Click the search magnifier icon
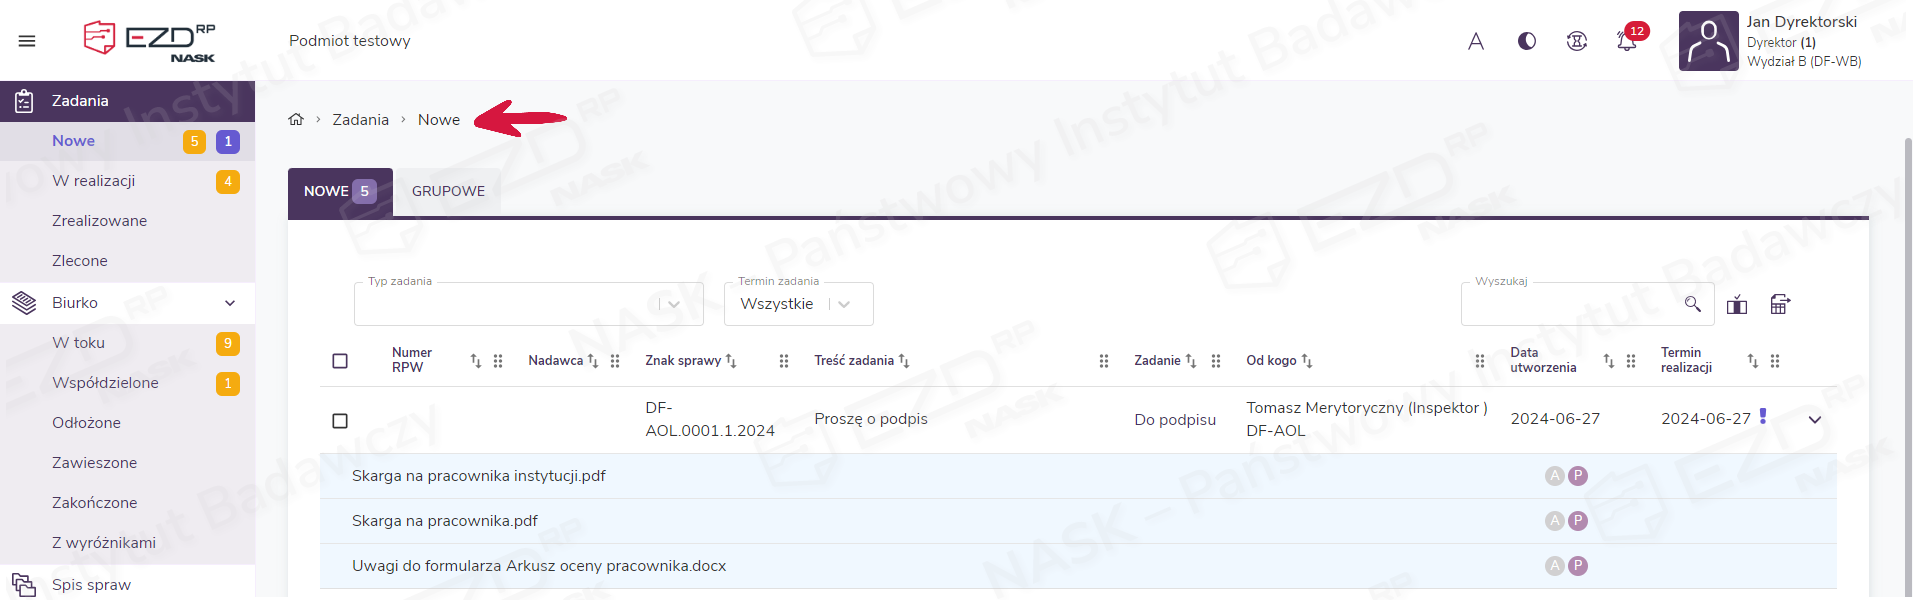Image resolution: width=1913 pixels, height=600 pixels. 1692,304
